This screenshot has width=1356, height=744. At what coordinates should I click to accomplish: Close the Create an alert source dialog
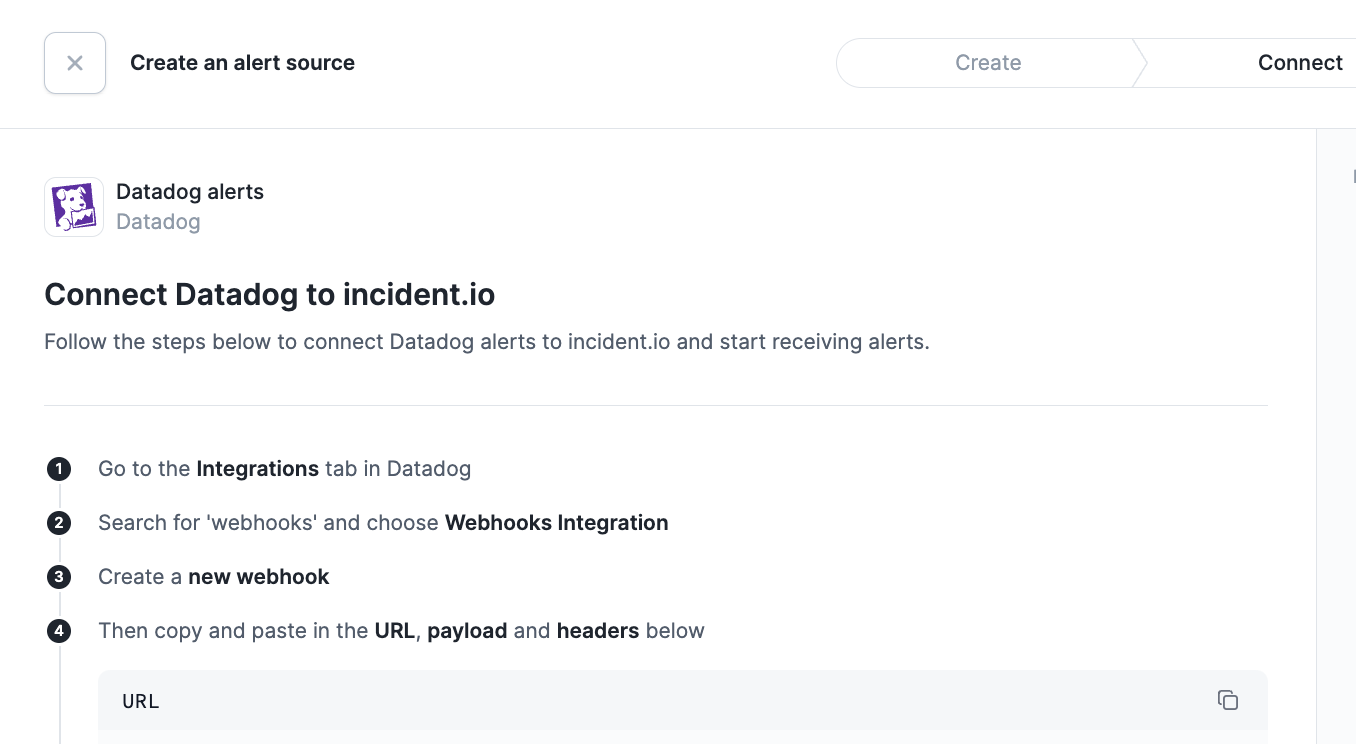75,63
